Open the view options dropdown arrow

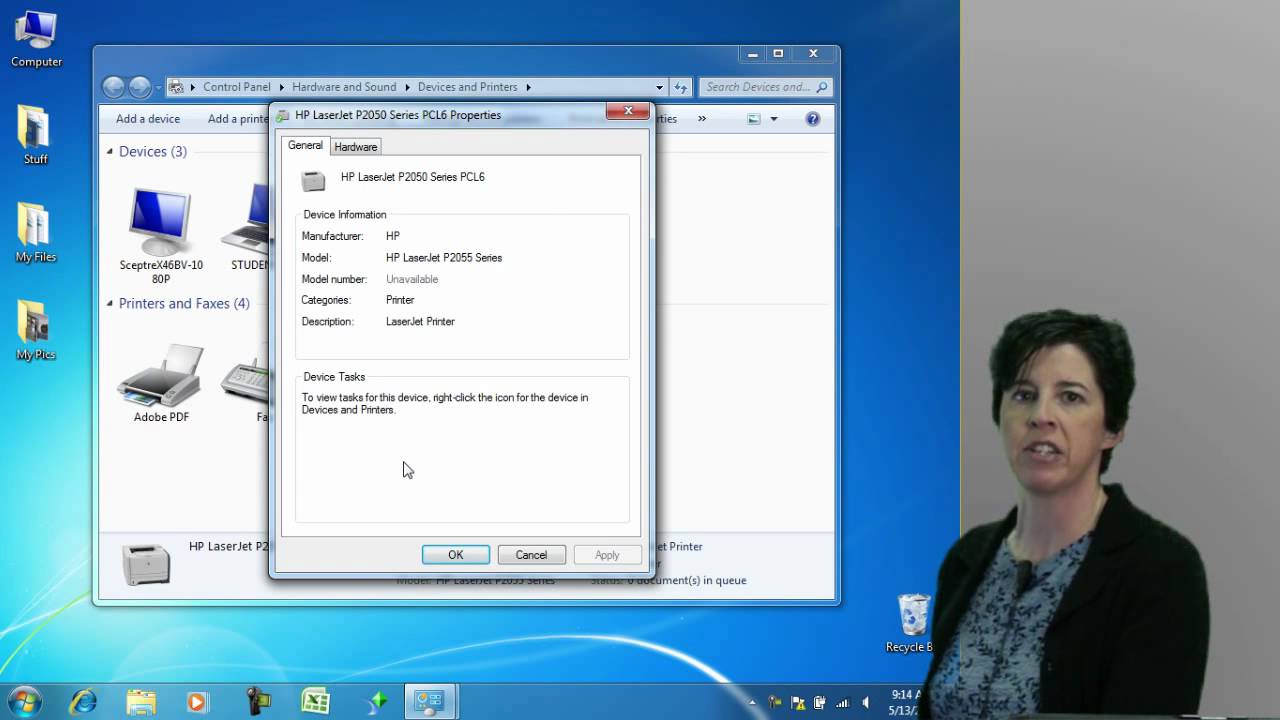tap(773, 119)
